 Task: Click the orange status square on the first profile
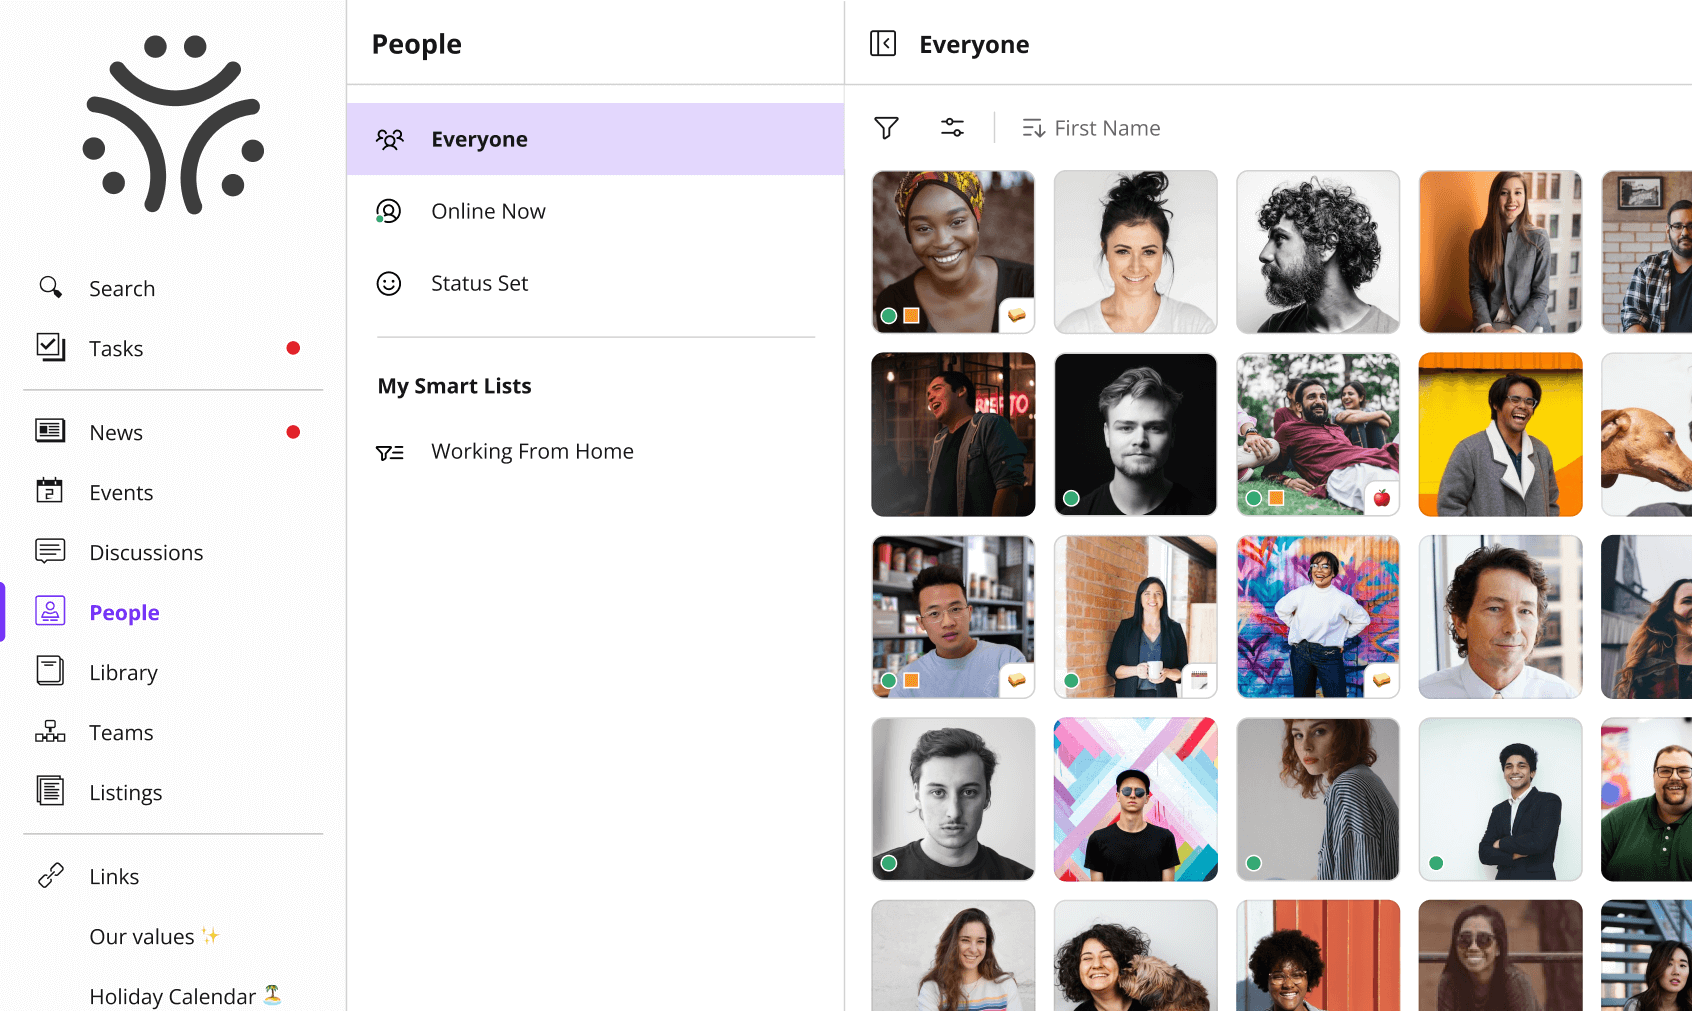(911, 316)
